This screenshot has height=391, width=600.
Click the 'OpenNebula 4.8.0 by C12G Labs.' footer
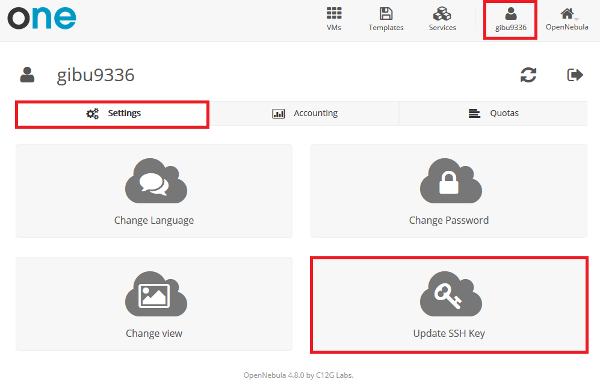[x=298, y=375]
